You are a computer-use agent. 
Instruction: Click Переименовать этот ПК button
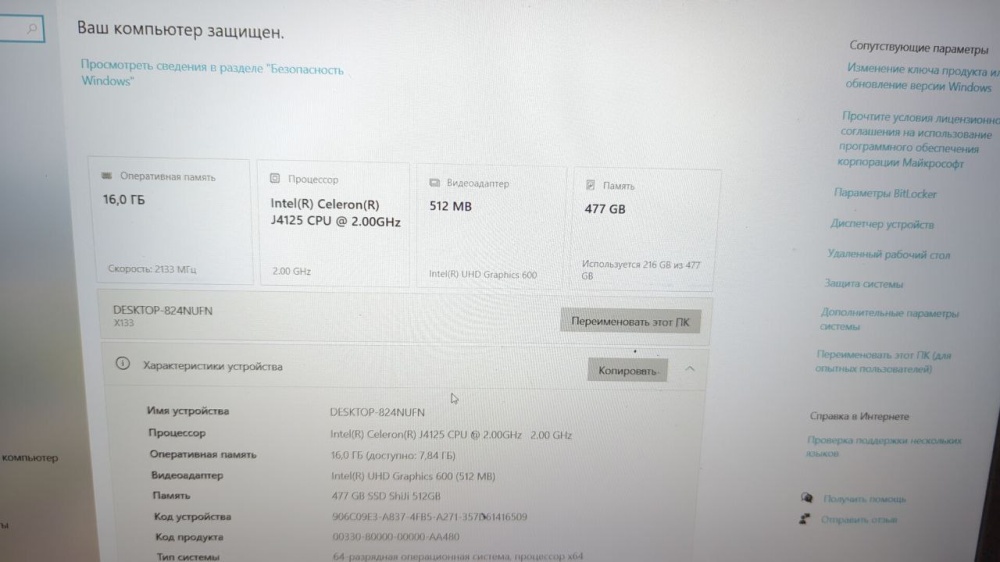click(630, 321)
